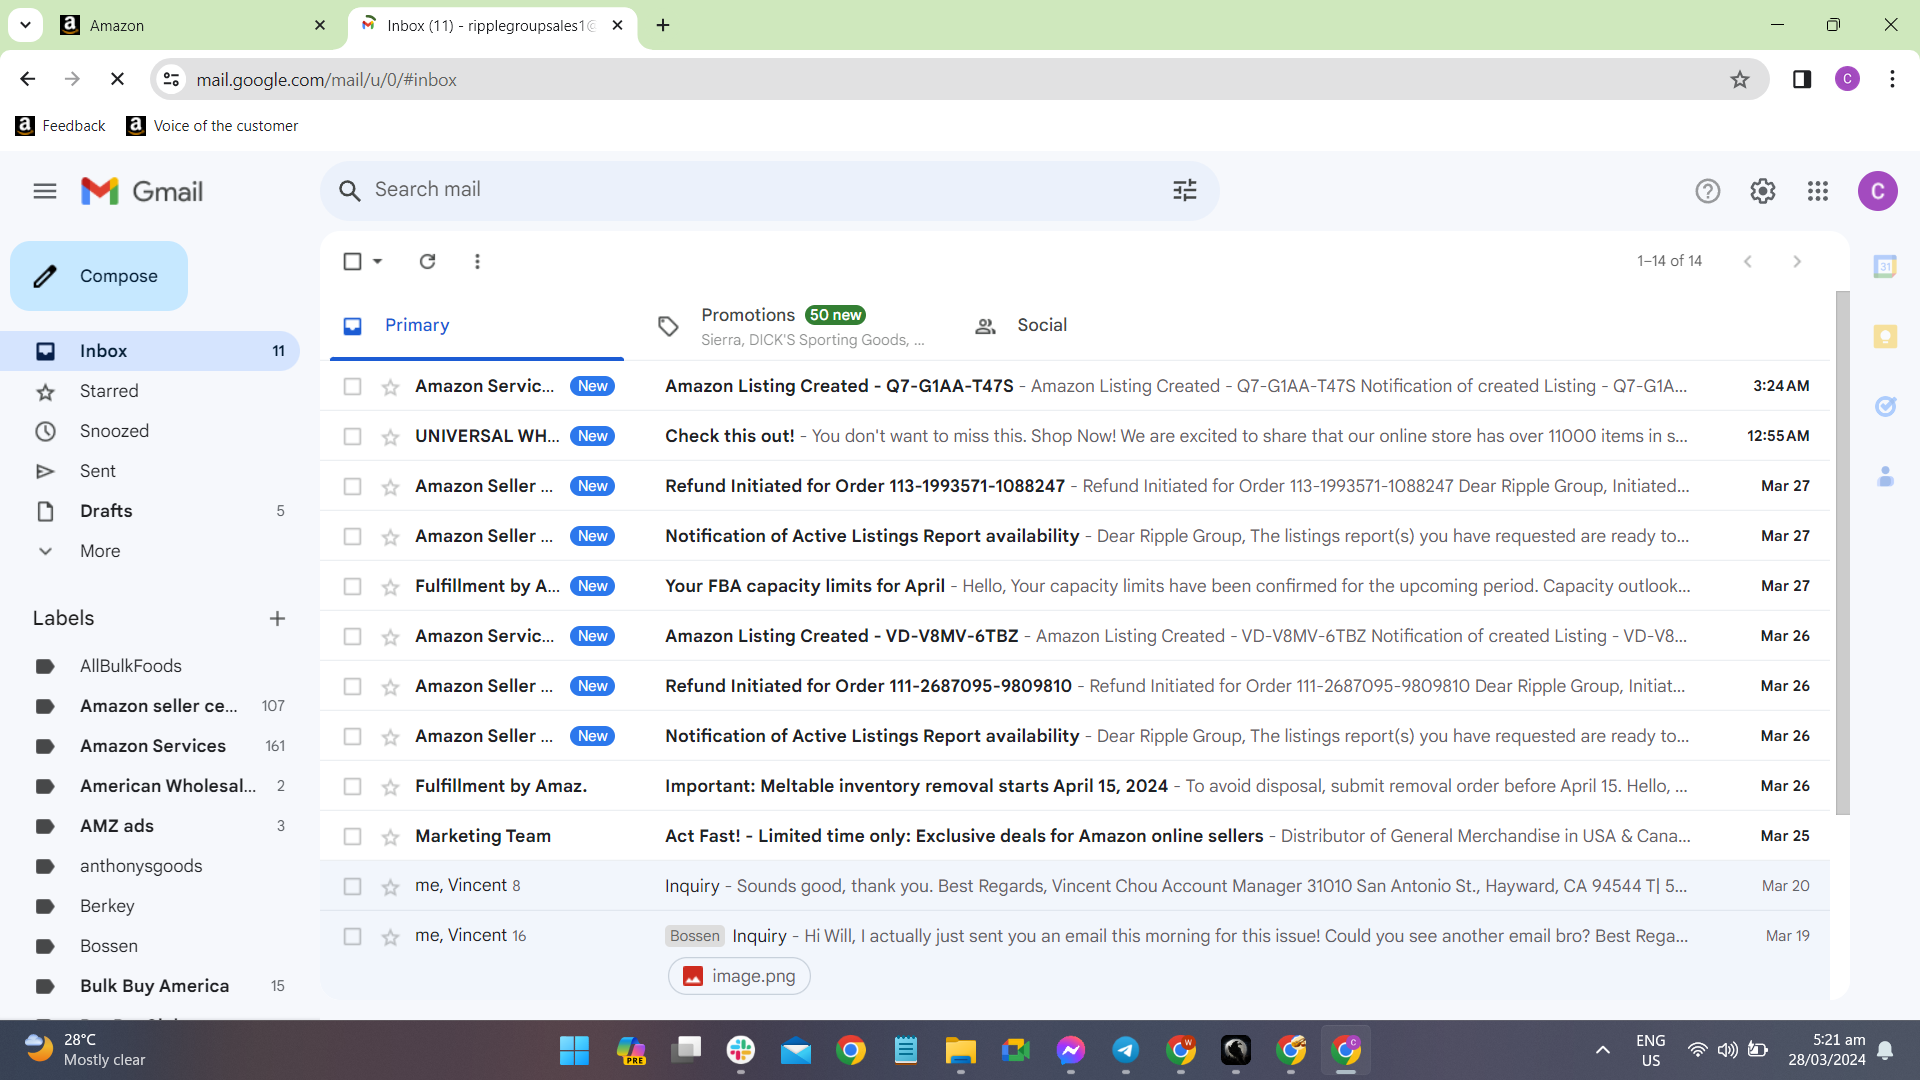1920x1080 pixels.
Task: Select Refund Initiated 111-2687095-9809810 checkbox
Action: tap(352, 686)
